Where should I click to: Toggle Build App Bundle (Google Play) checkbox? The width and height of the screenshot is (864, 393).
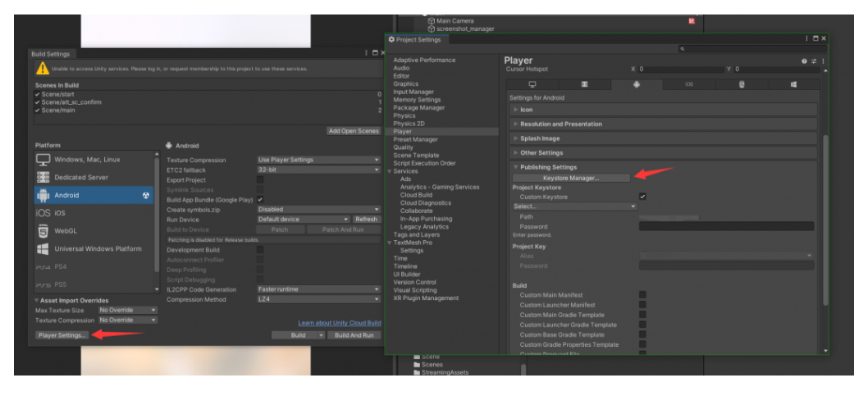click(x=260, y=200)
